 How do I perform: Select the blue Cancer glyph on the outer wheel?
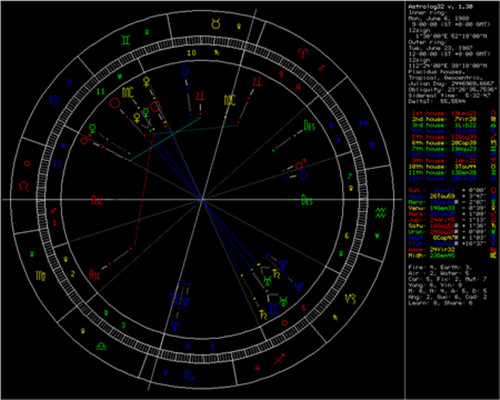[x=54, y=100]
